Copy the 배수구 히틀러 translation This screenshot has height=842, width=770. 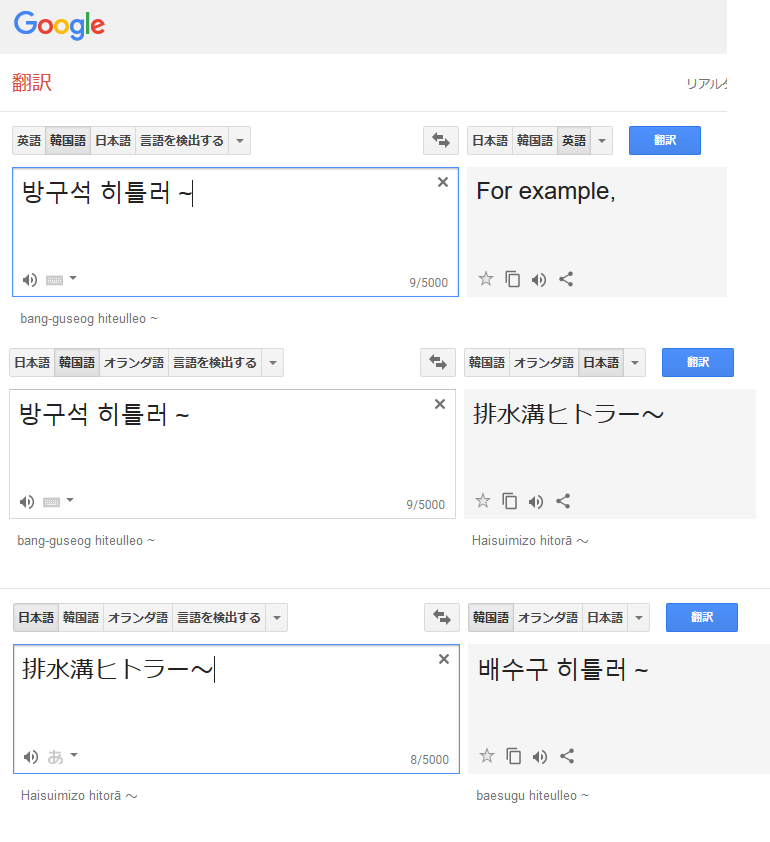pyautogui.click(x=513, y=756)
